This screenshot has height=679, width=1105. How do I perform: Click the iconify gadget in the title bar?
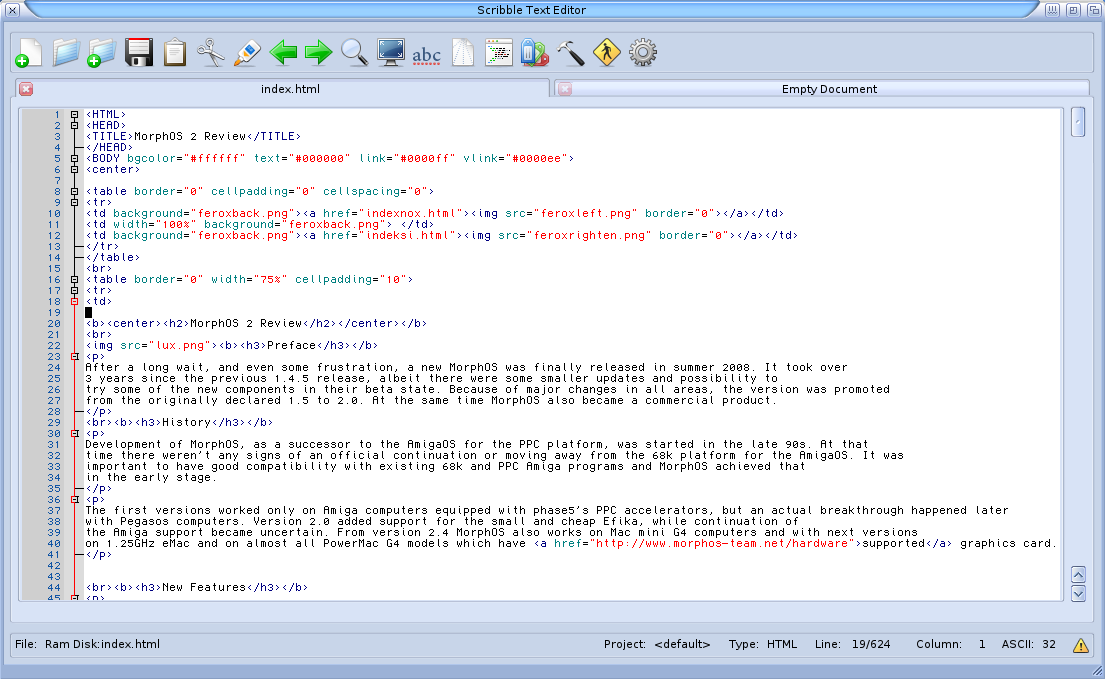1052,10
